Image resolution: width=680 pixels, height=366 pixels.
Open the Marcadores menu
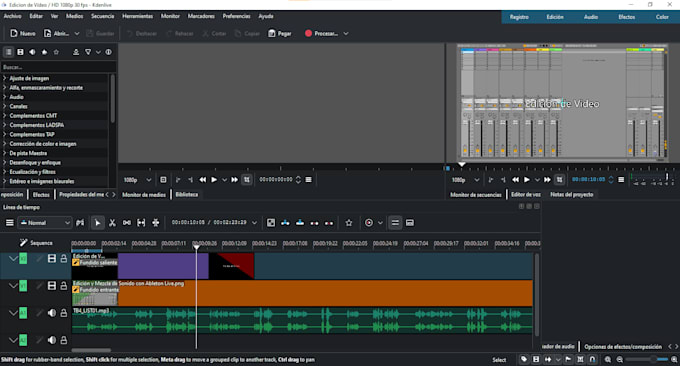[201, 16]
